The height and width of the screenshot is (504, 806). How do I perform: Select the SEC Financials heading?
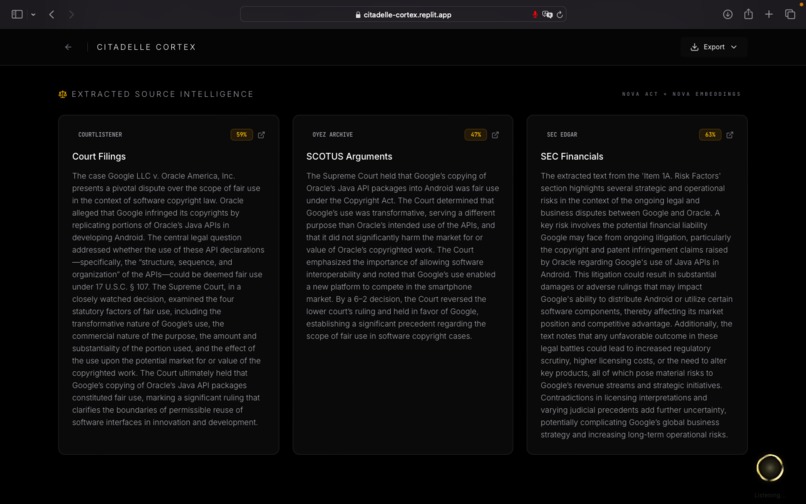click(572, 156)
